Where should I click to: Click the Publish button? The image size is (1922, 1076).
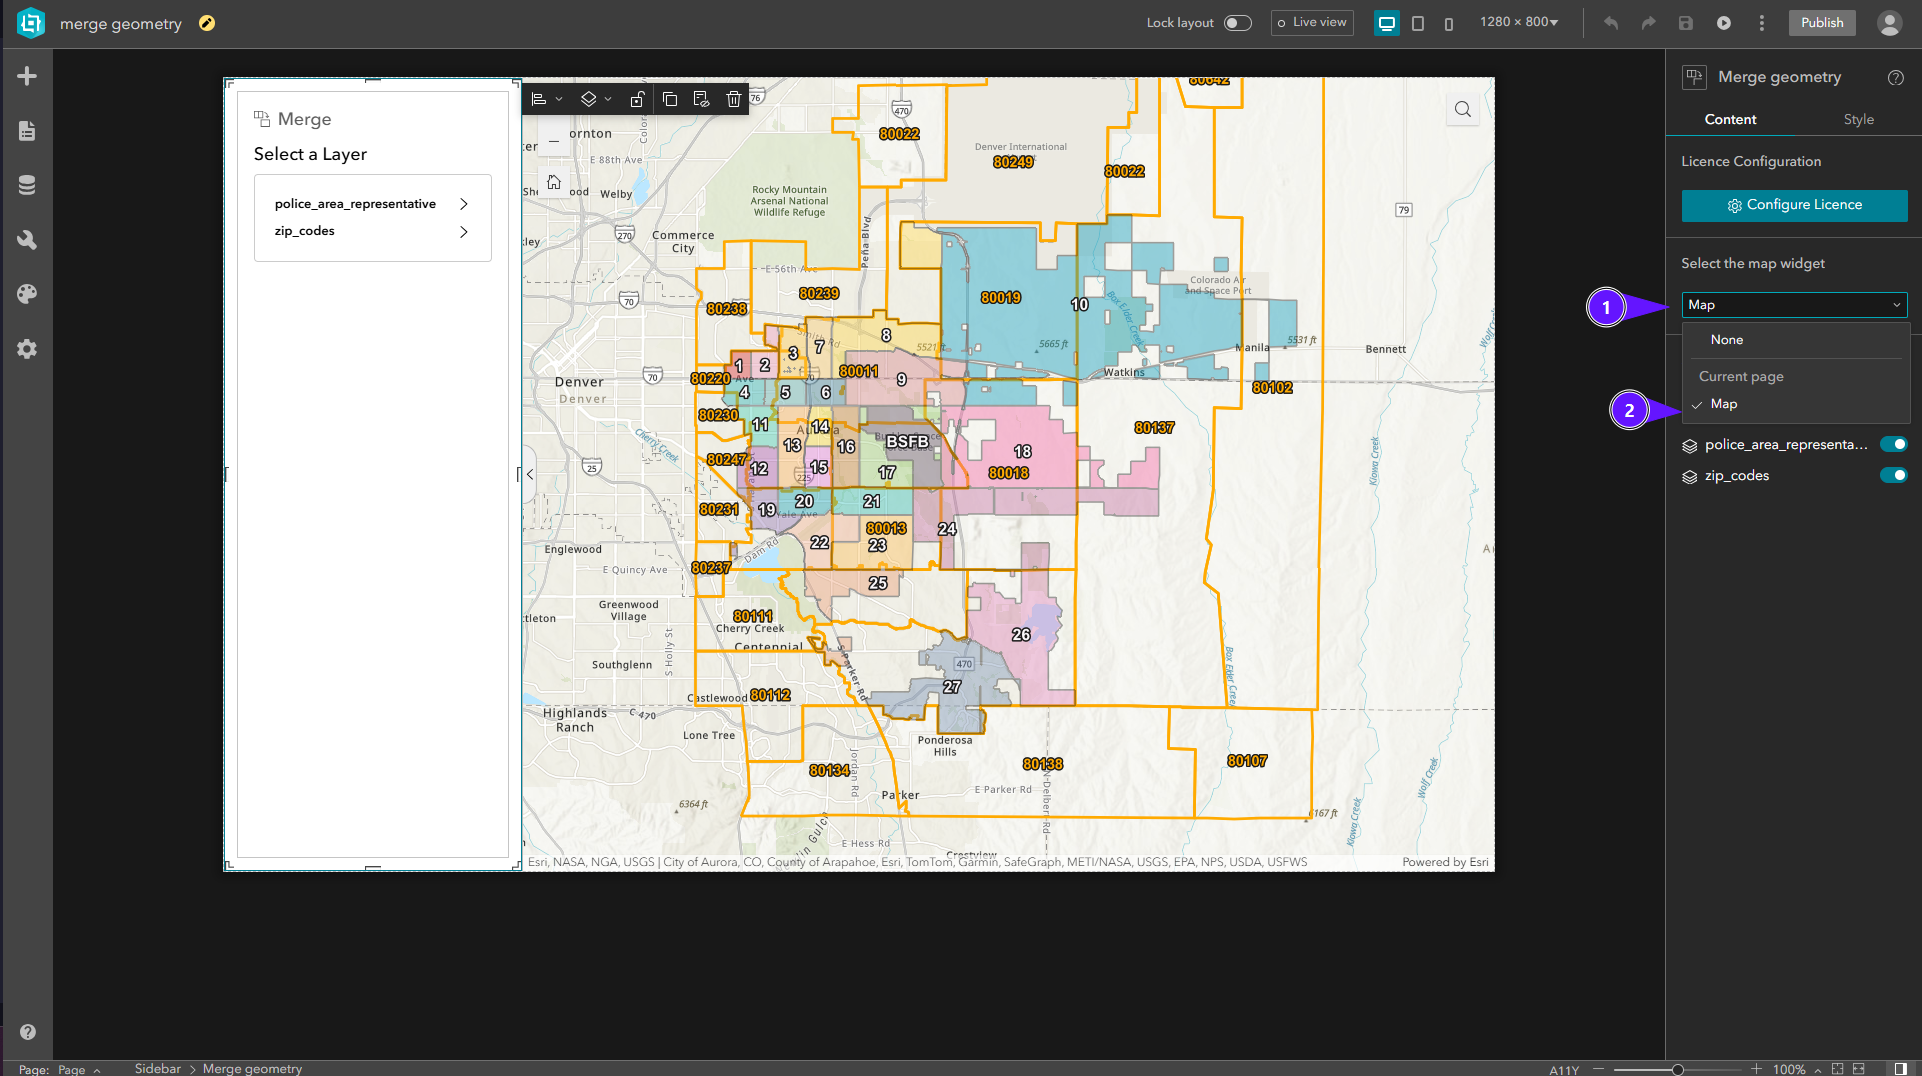pyautogui.click(x=1821, y=22)
